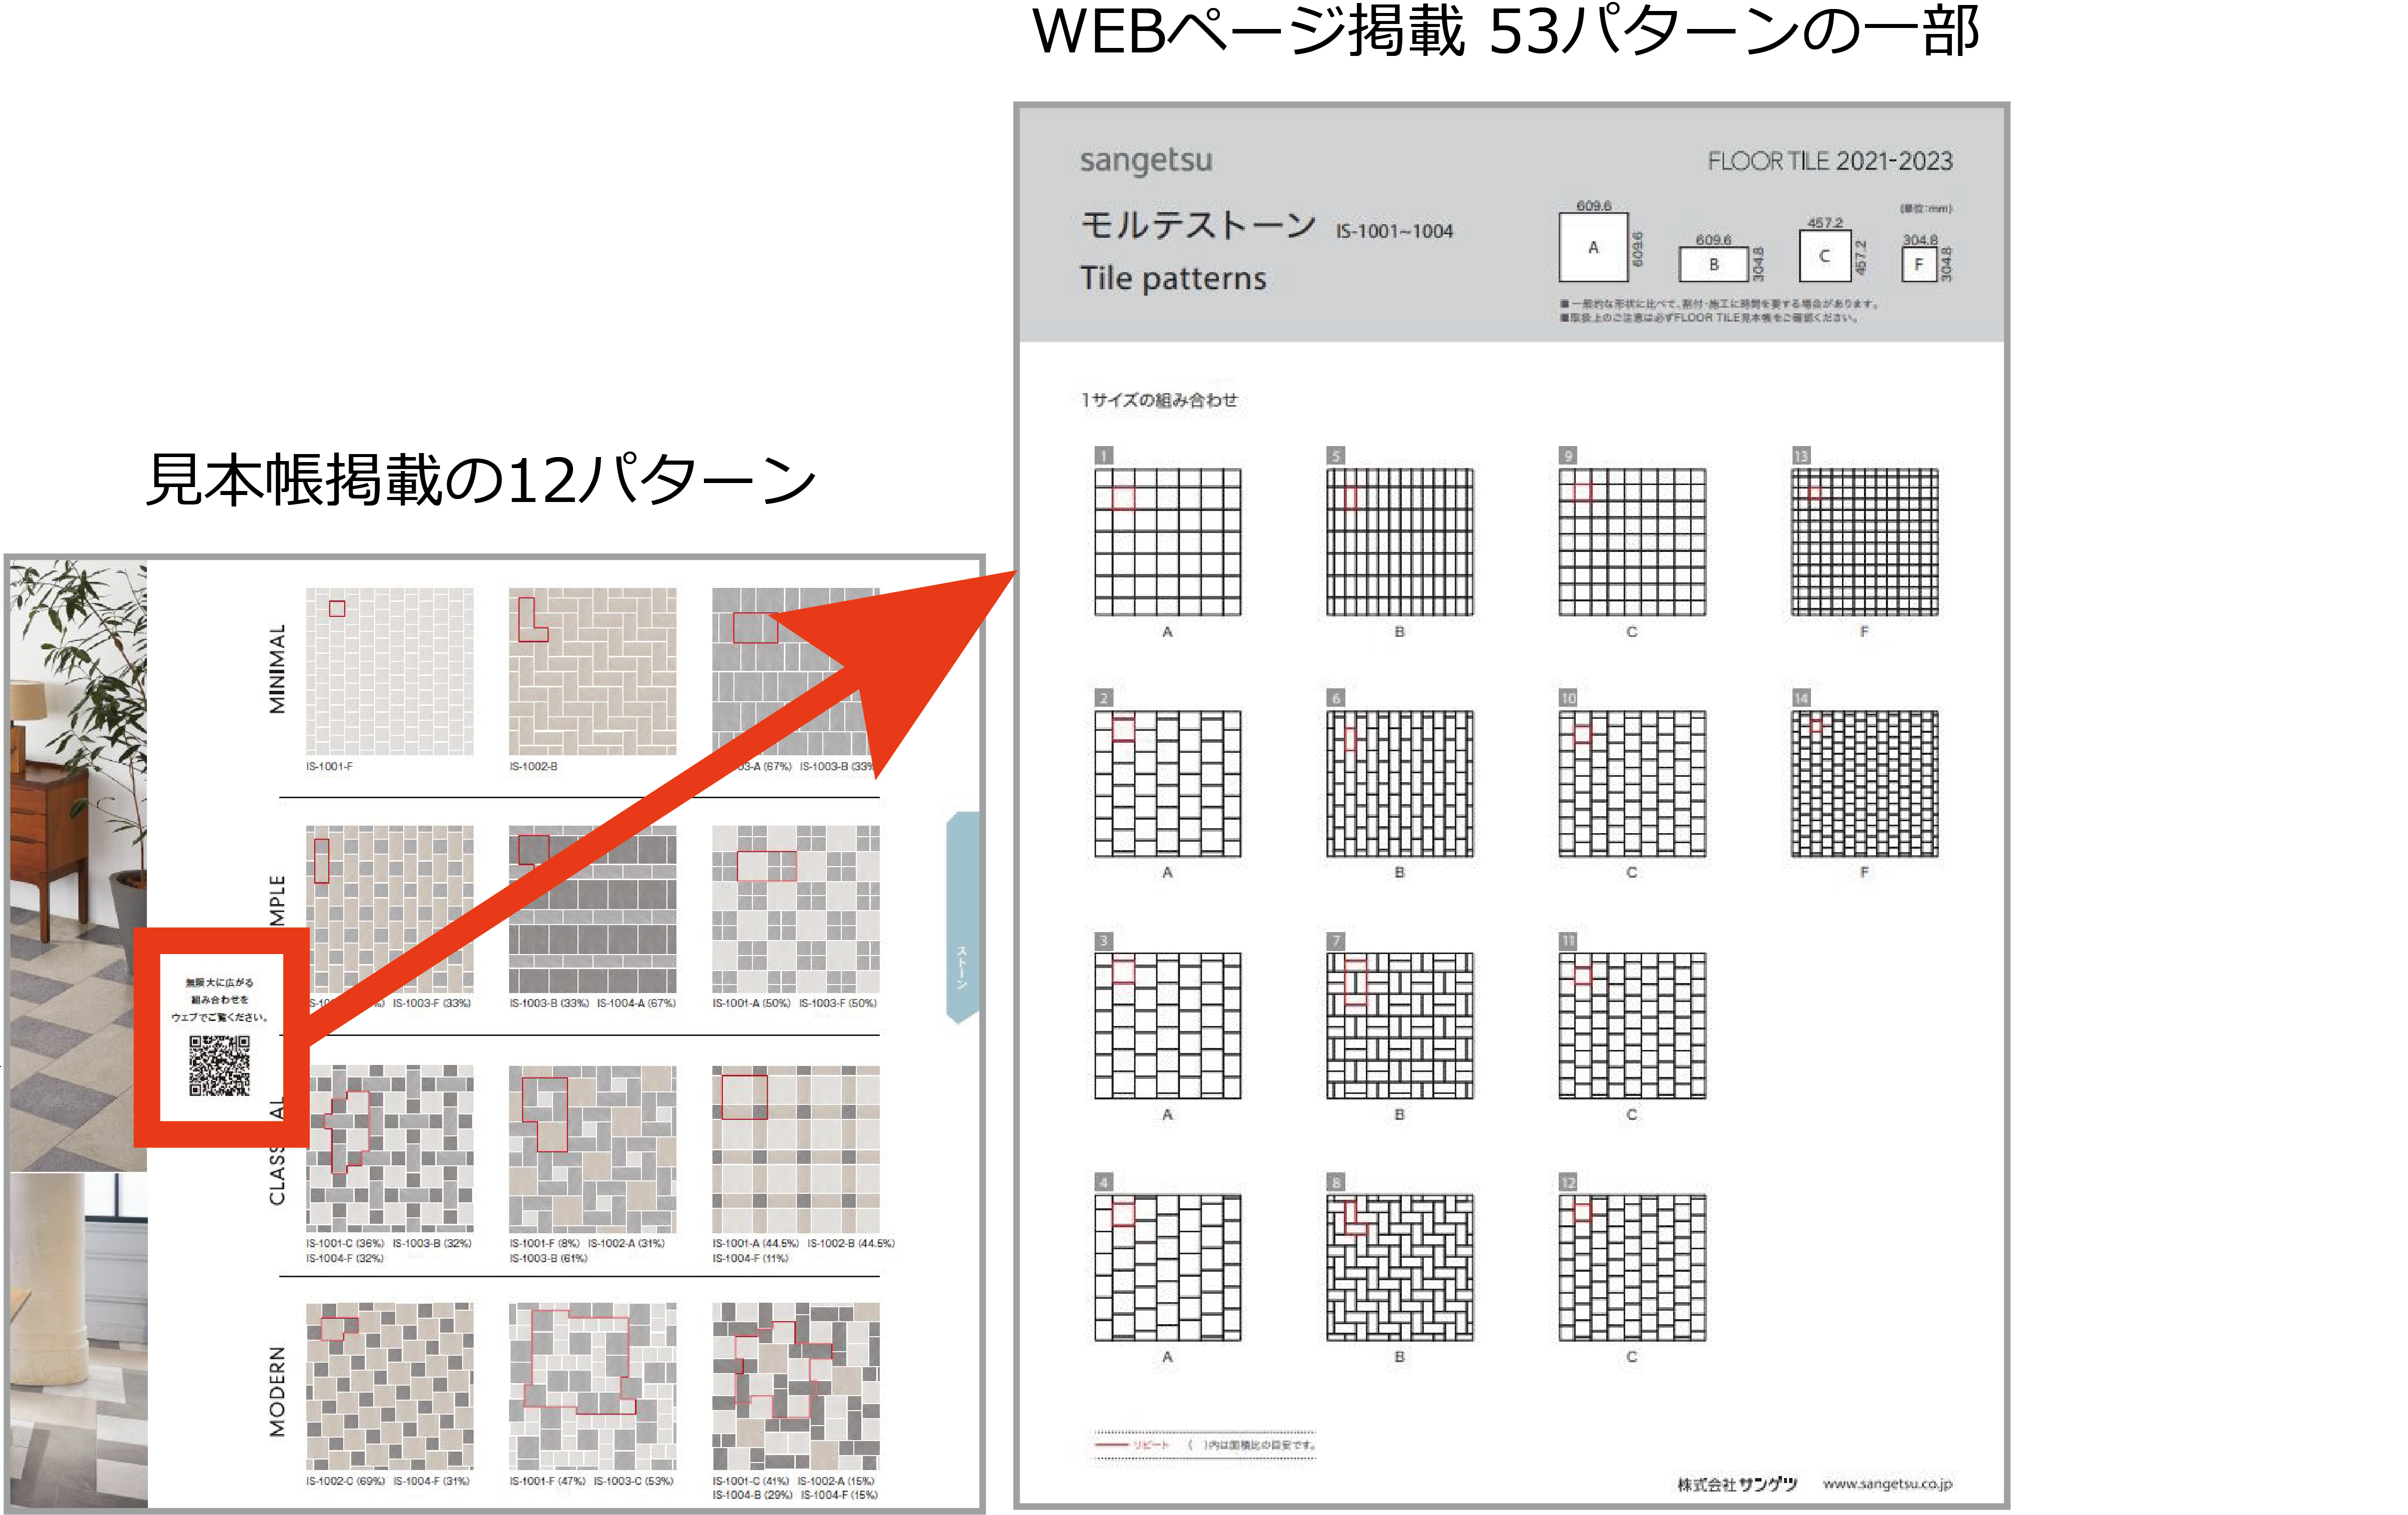Screen dimensions: 2408x1515
Task: Select pattern 10 thumbnail for size C
Action: 1632,784
